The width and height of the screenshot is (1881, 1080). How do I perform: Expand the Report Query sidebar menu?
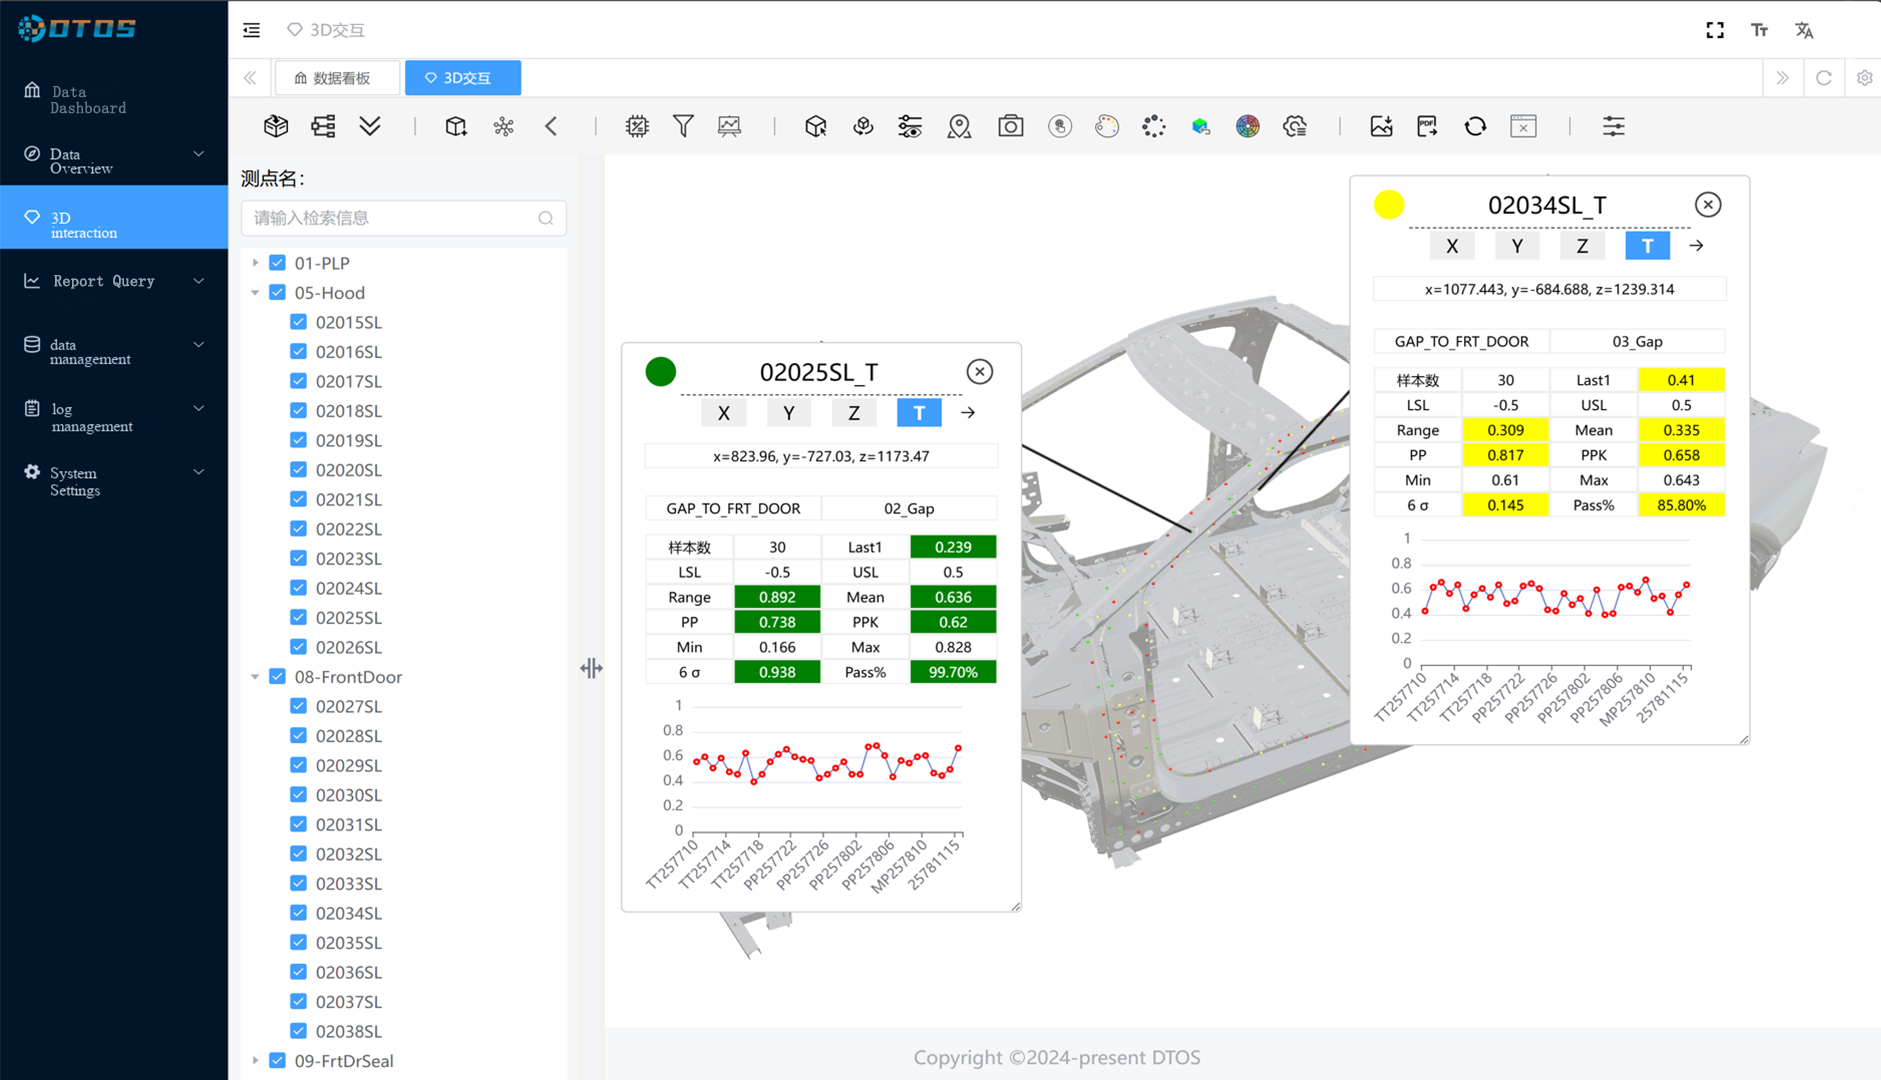(x=114, y=281)
